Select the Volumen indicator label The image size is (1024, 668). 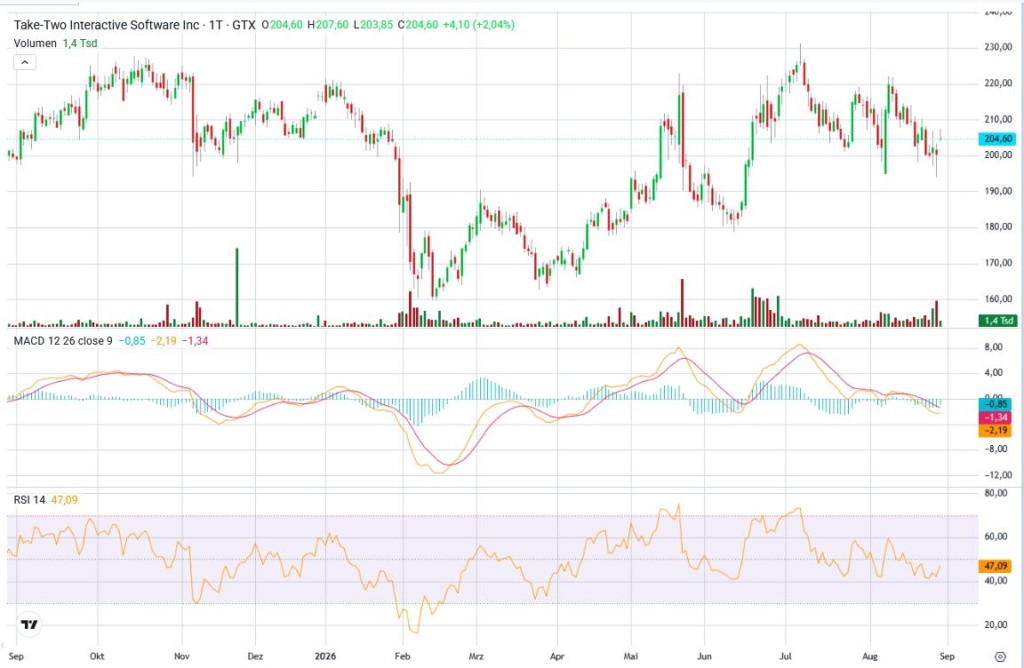pyautogui.click(x=35, y=43)
